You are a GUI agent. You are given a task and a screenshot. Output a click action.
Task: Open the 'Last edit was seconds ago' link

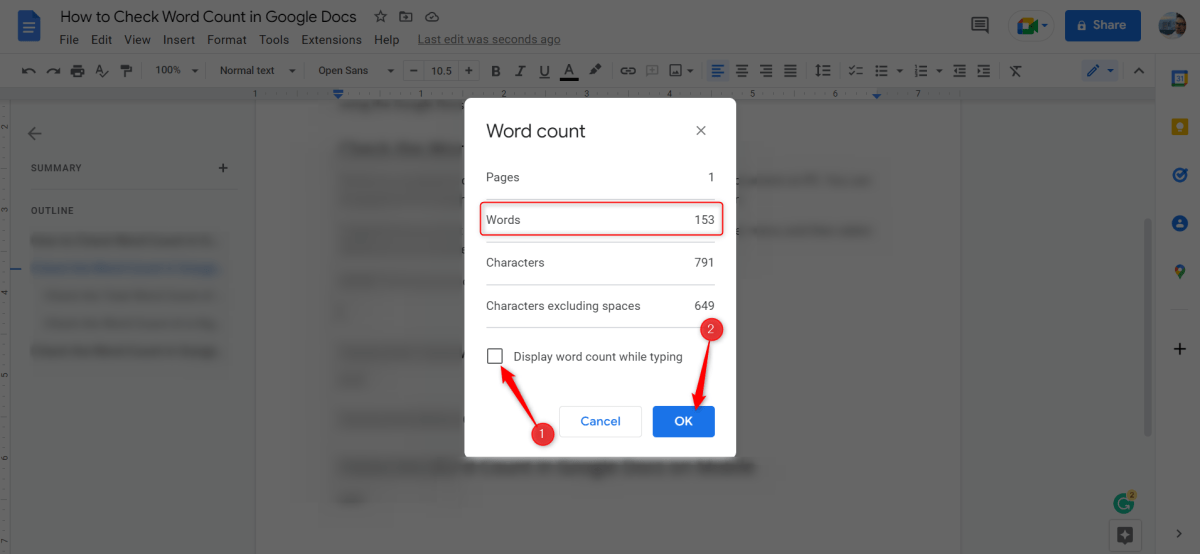(x=489, y=40)
